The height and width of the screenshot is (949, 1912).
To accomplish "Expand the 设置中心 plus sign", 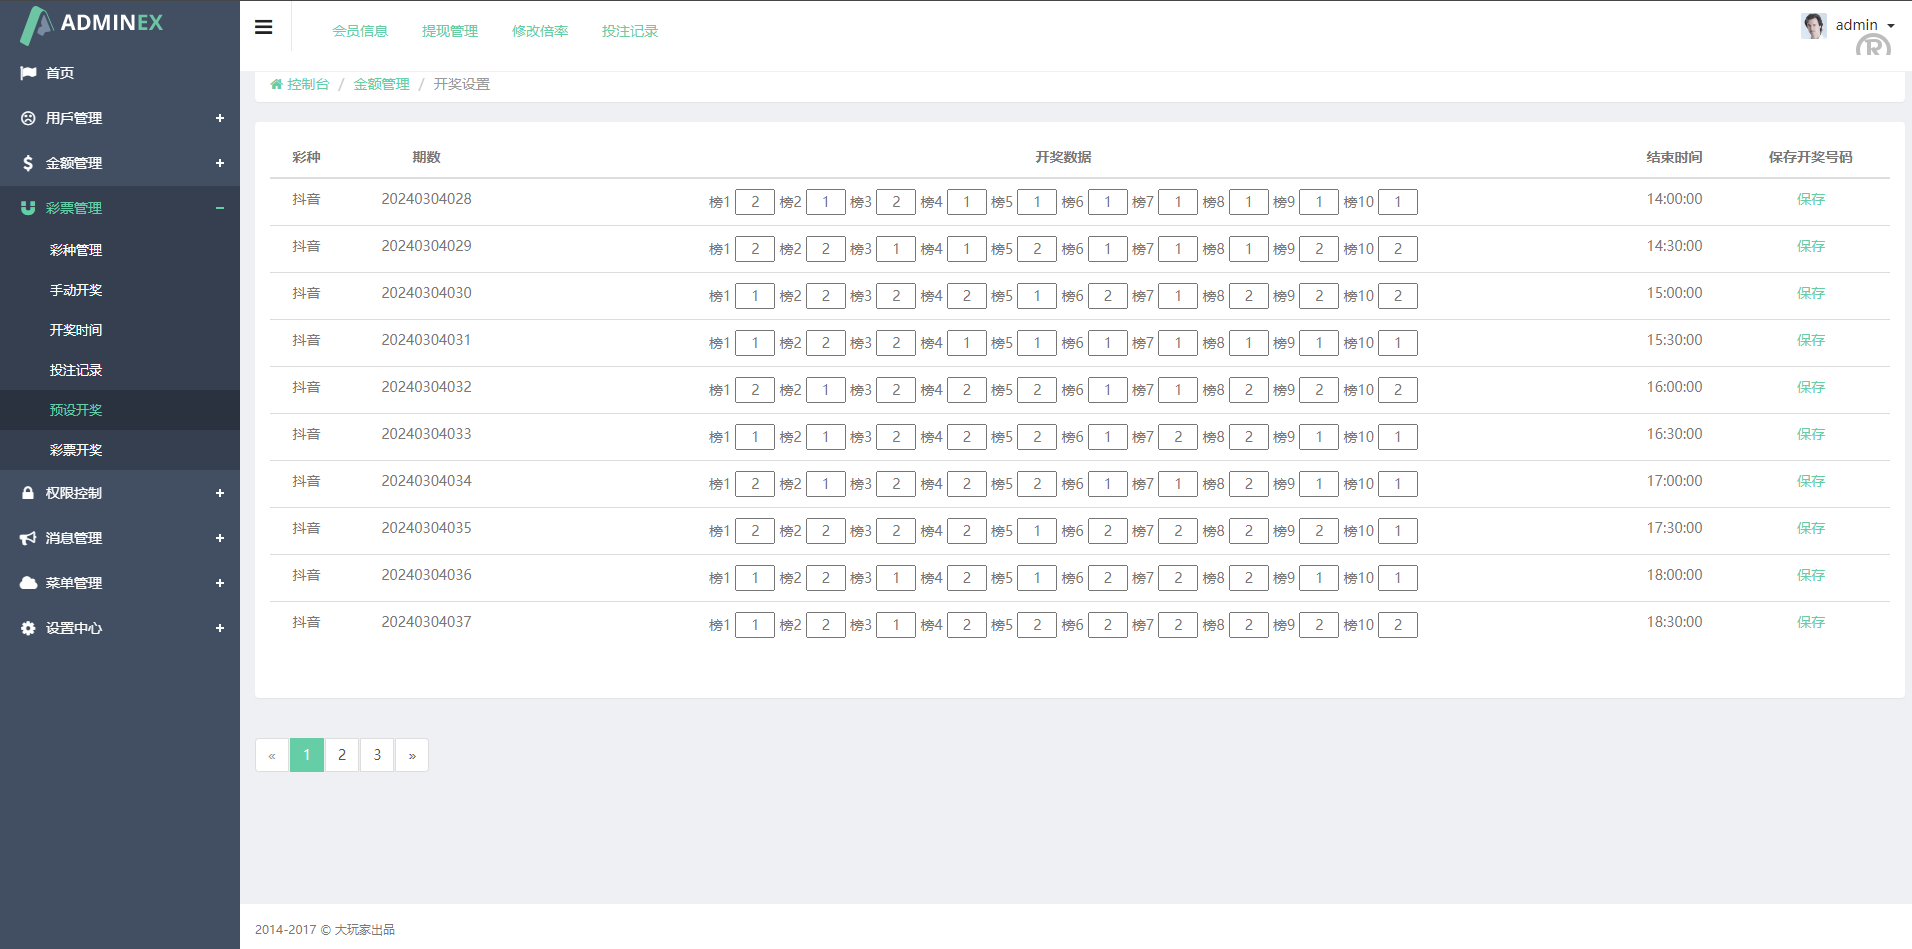I will 220,628.
